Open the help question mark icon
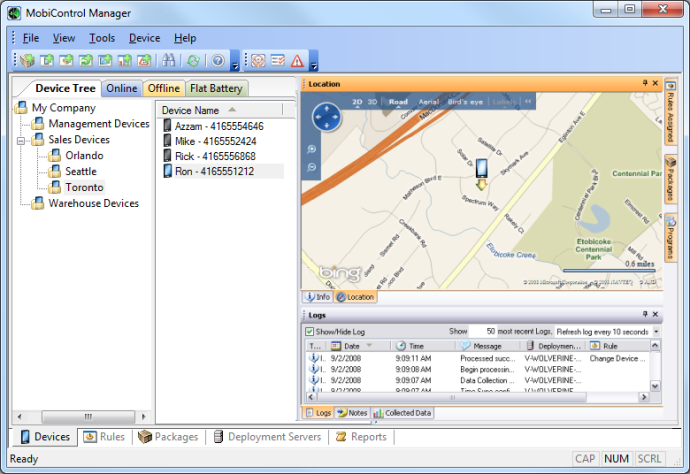 pyautogui.click(x=218, y=60)
